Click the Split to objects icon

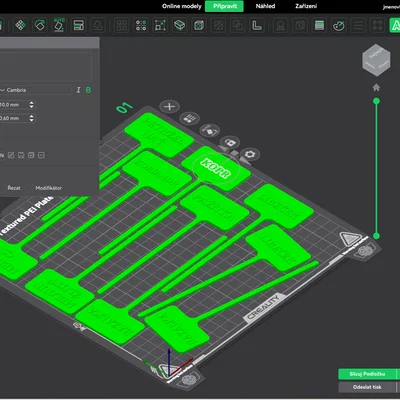pos(122,25)
